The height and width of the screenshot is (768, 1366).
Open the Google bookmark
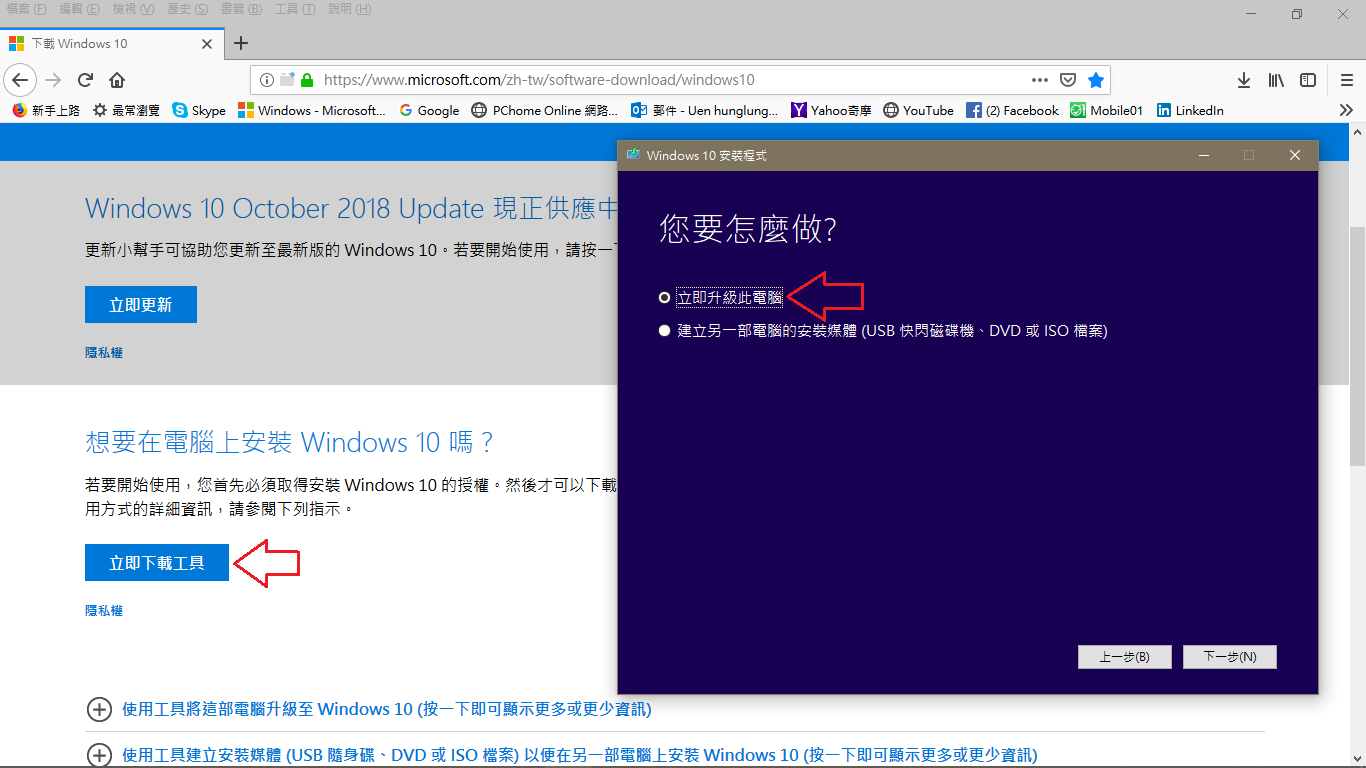pyautogui.click(x=429, y=110)
